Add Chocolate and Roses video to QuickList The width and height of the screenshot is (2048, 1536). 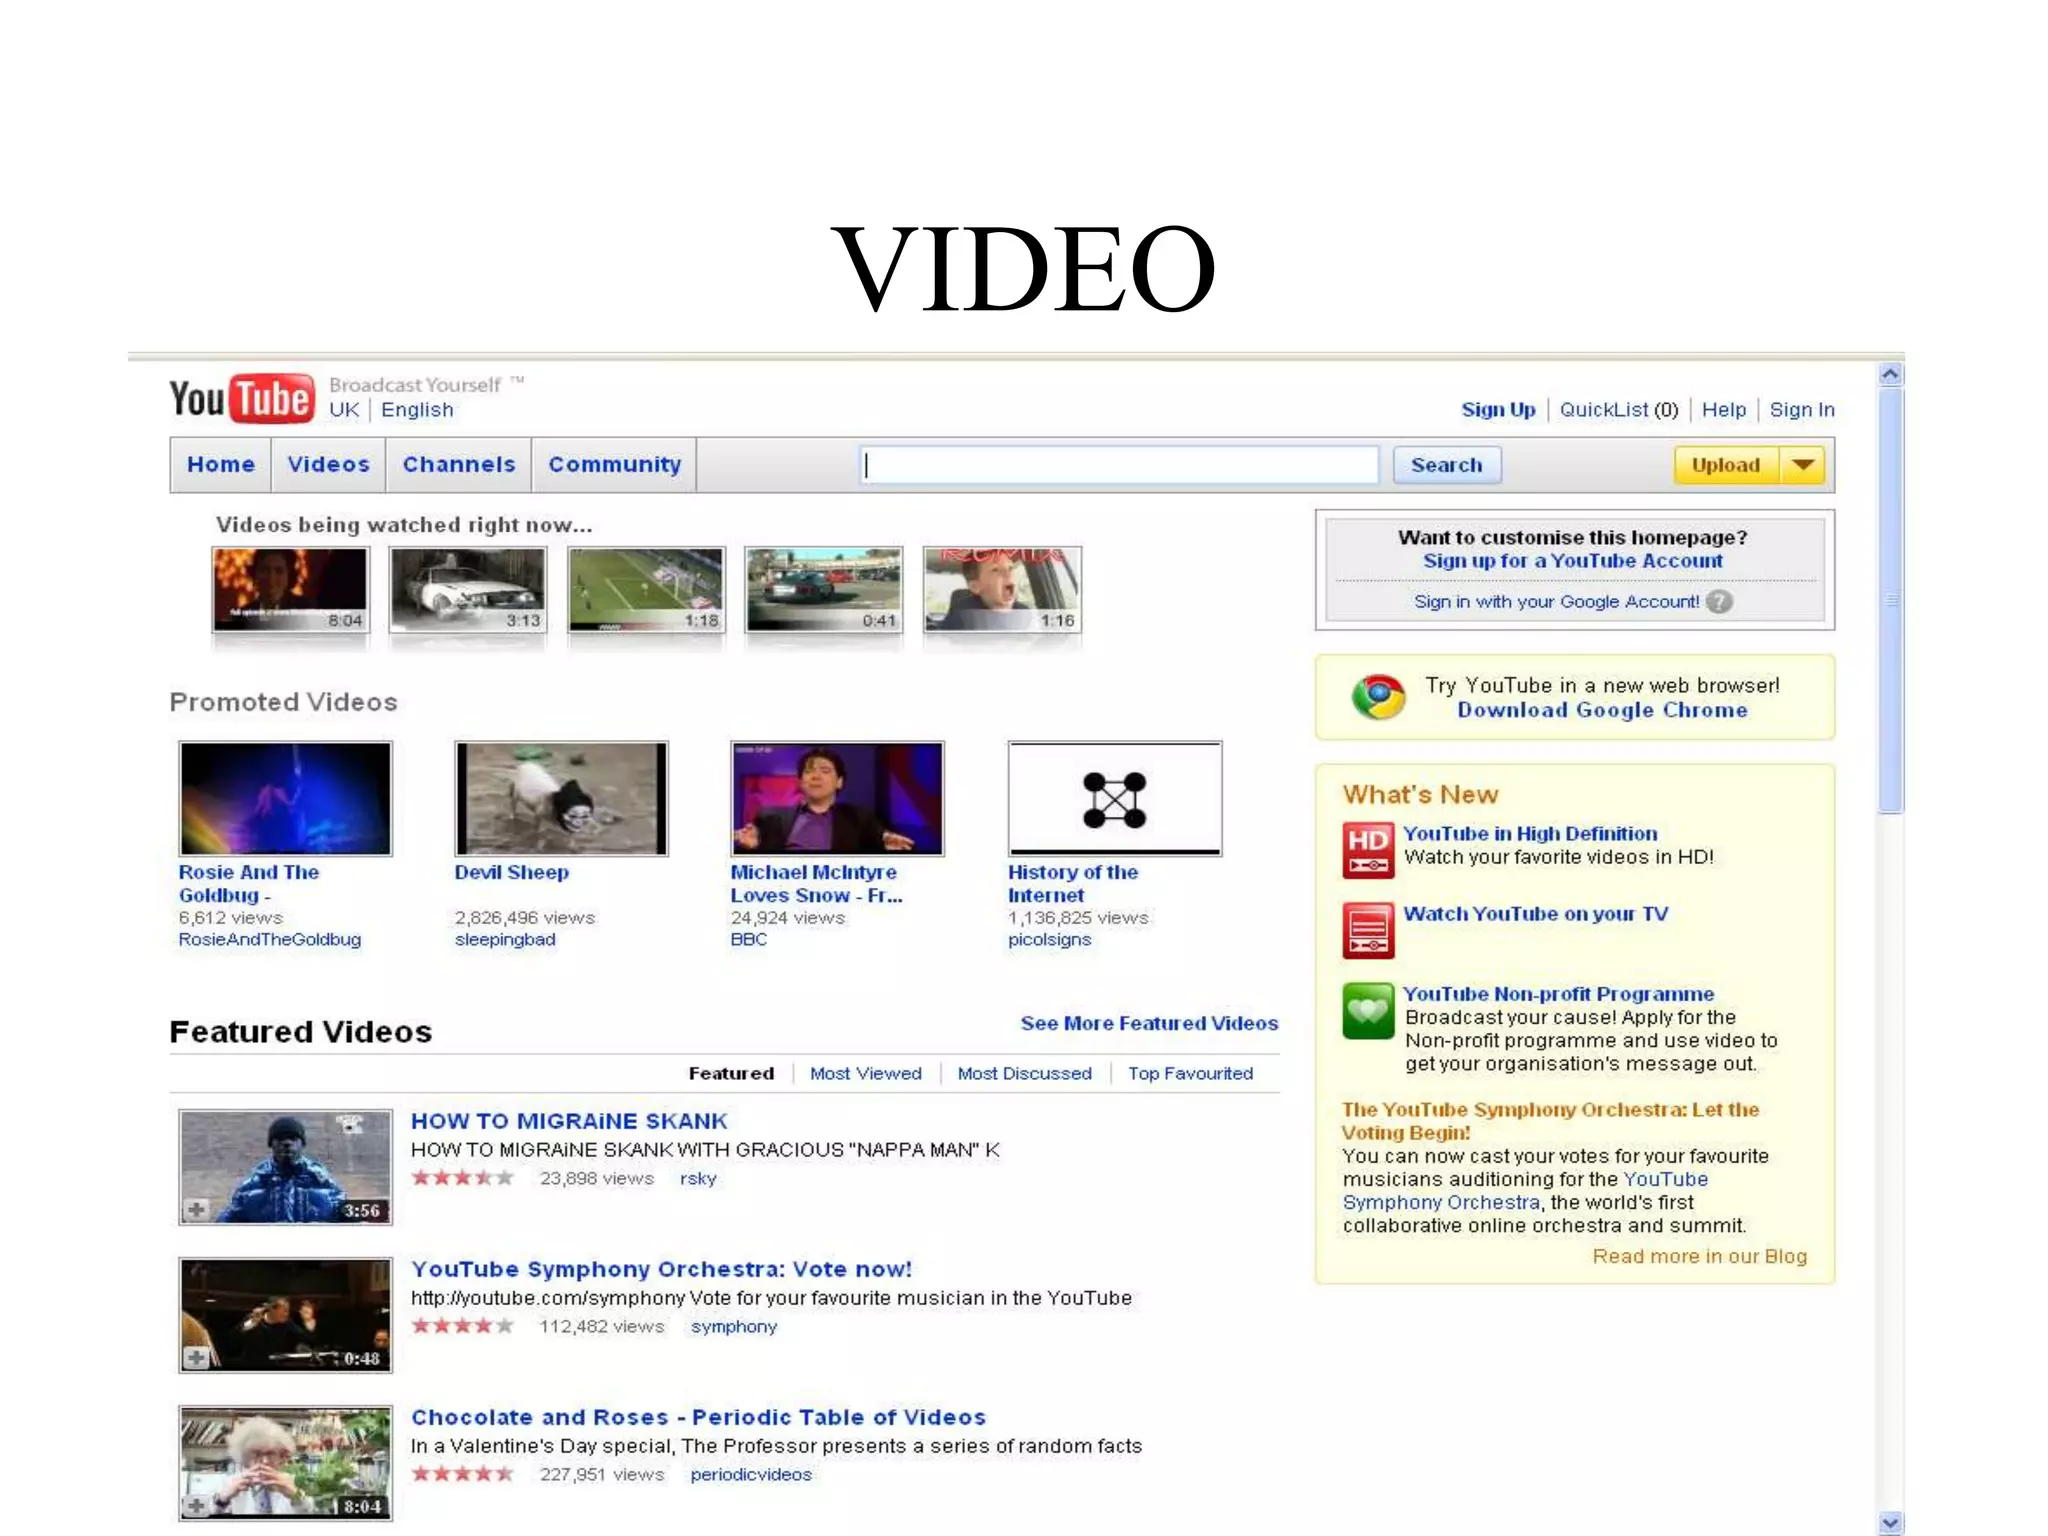click(x=197, y=1506)
